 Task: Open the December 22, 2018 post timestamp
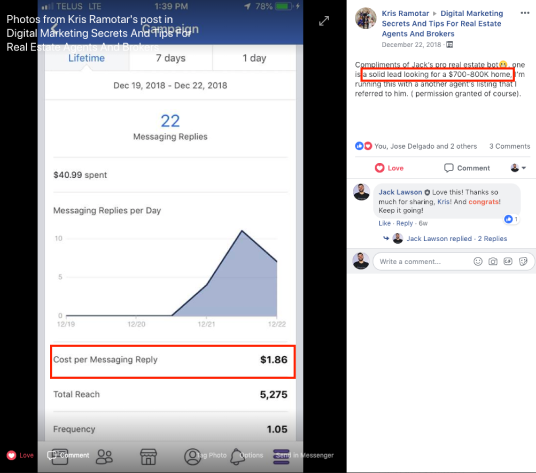[x=411, y=44]
